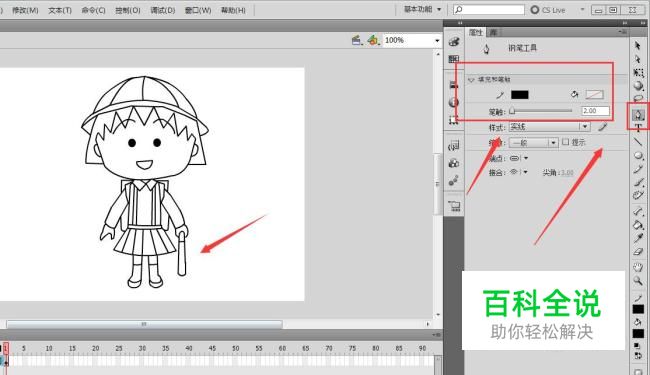Select the Lasso tool
The image size is (650, 375).
coord(638,99)
